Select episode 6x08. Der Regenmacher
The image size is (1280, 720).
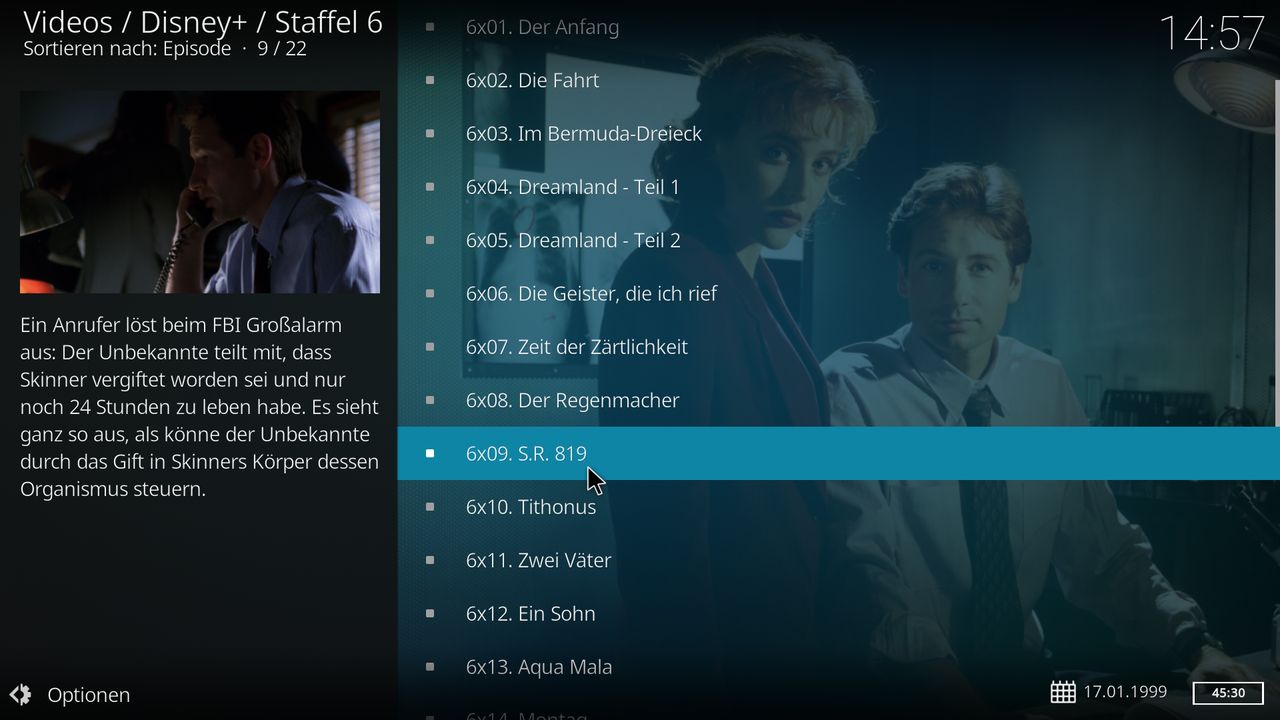(x=837, y=400)
